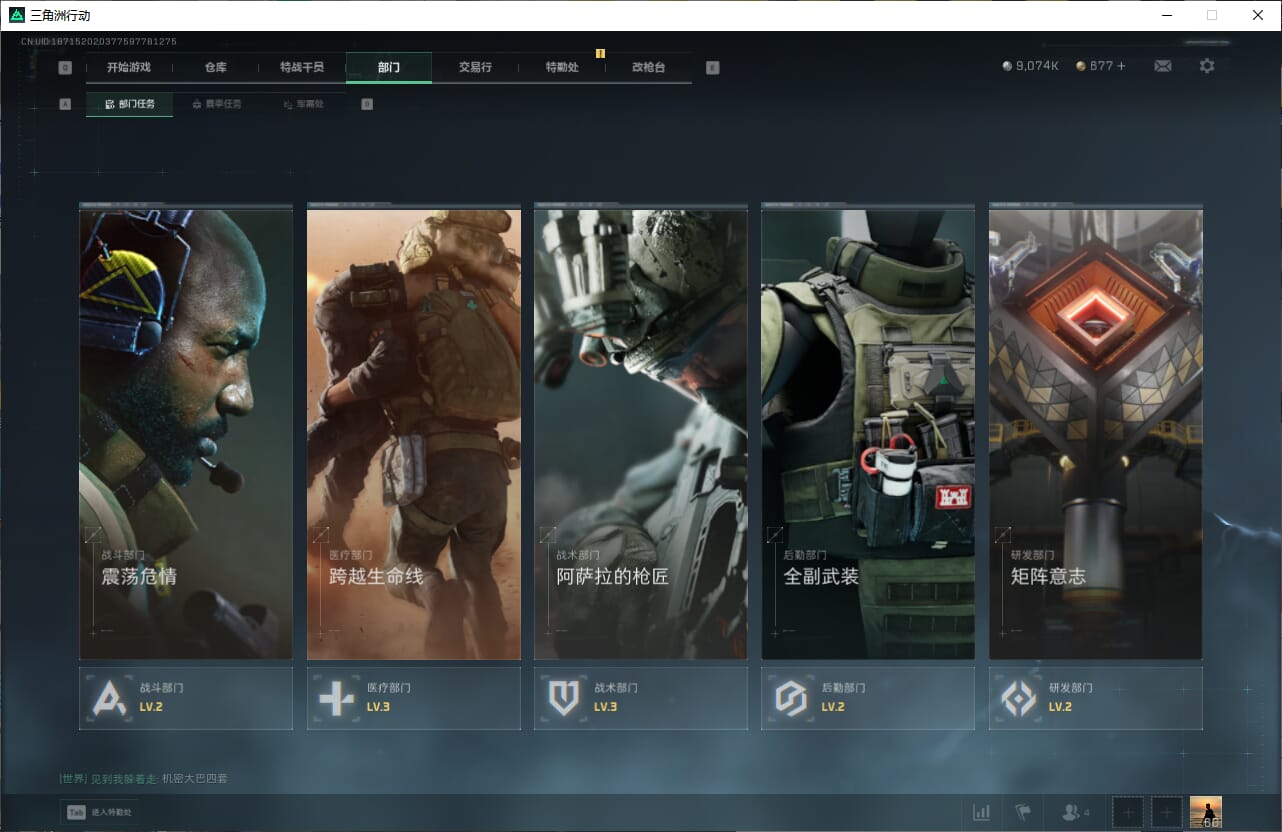Click the first empty teammate plus slot

(x=1128, y=812)
